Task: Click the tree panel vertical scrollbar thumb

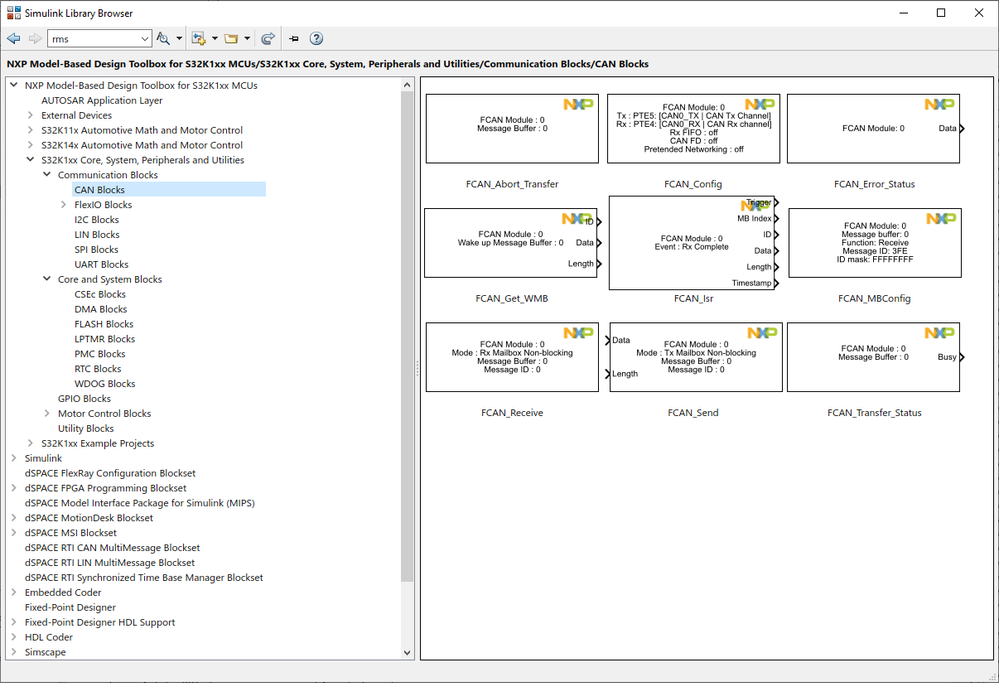Action: [x=407, y=336]
